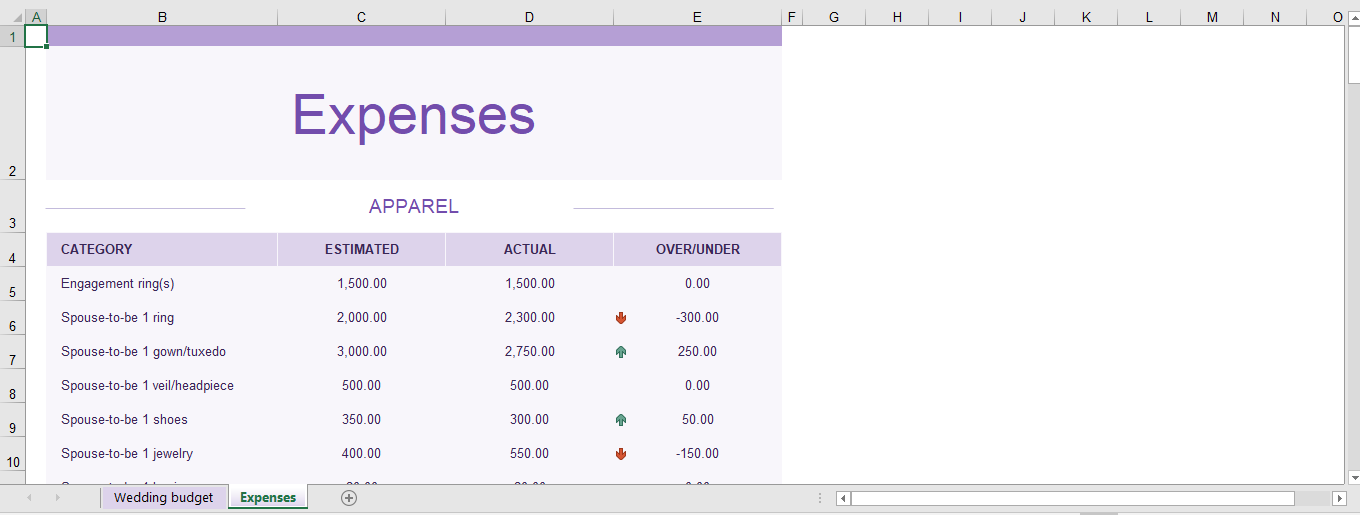
Task: Click the next sheet navigation arrow
Action: (57, 497)
